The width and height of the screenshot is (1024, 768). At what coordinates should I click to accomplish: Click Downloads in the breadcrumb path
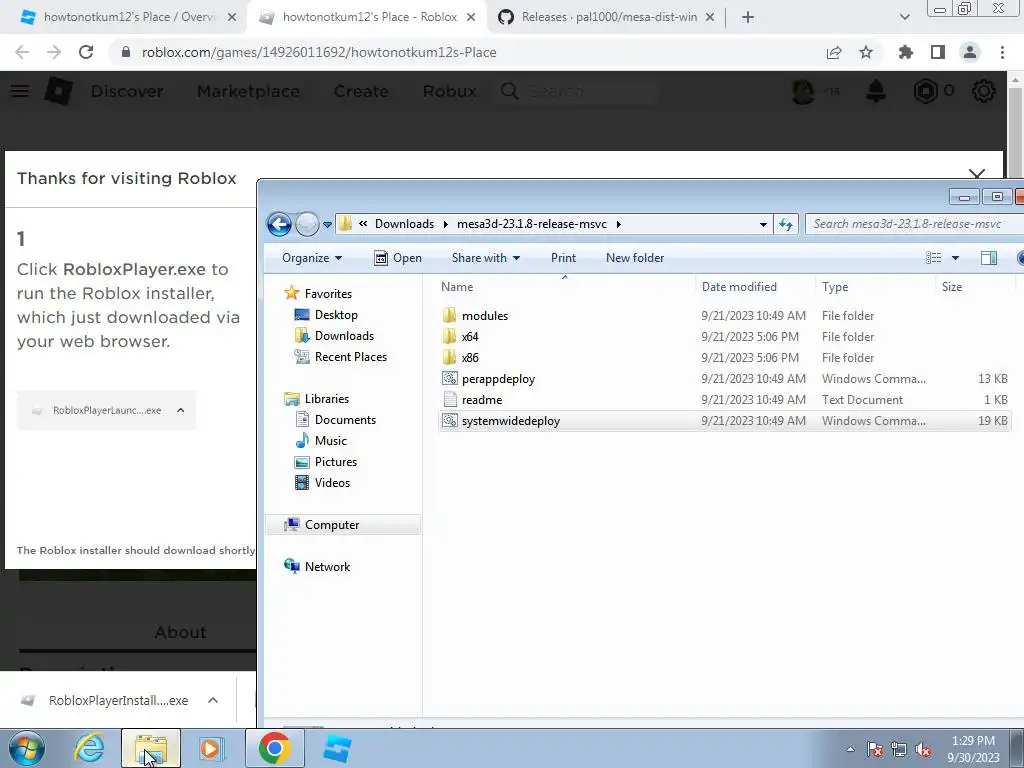(x=404, y=224)
